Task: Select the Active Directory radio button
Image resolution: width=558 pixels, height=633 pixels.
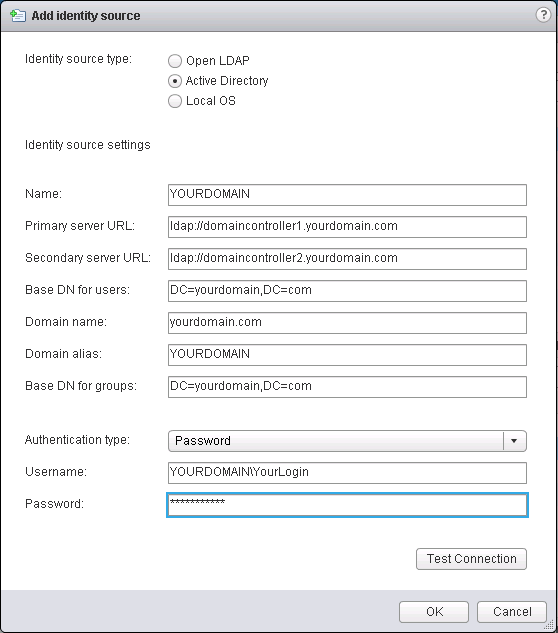Action: pyautogui.click(x=175, y=81)
